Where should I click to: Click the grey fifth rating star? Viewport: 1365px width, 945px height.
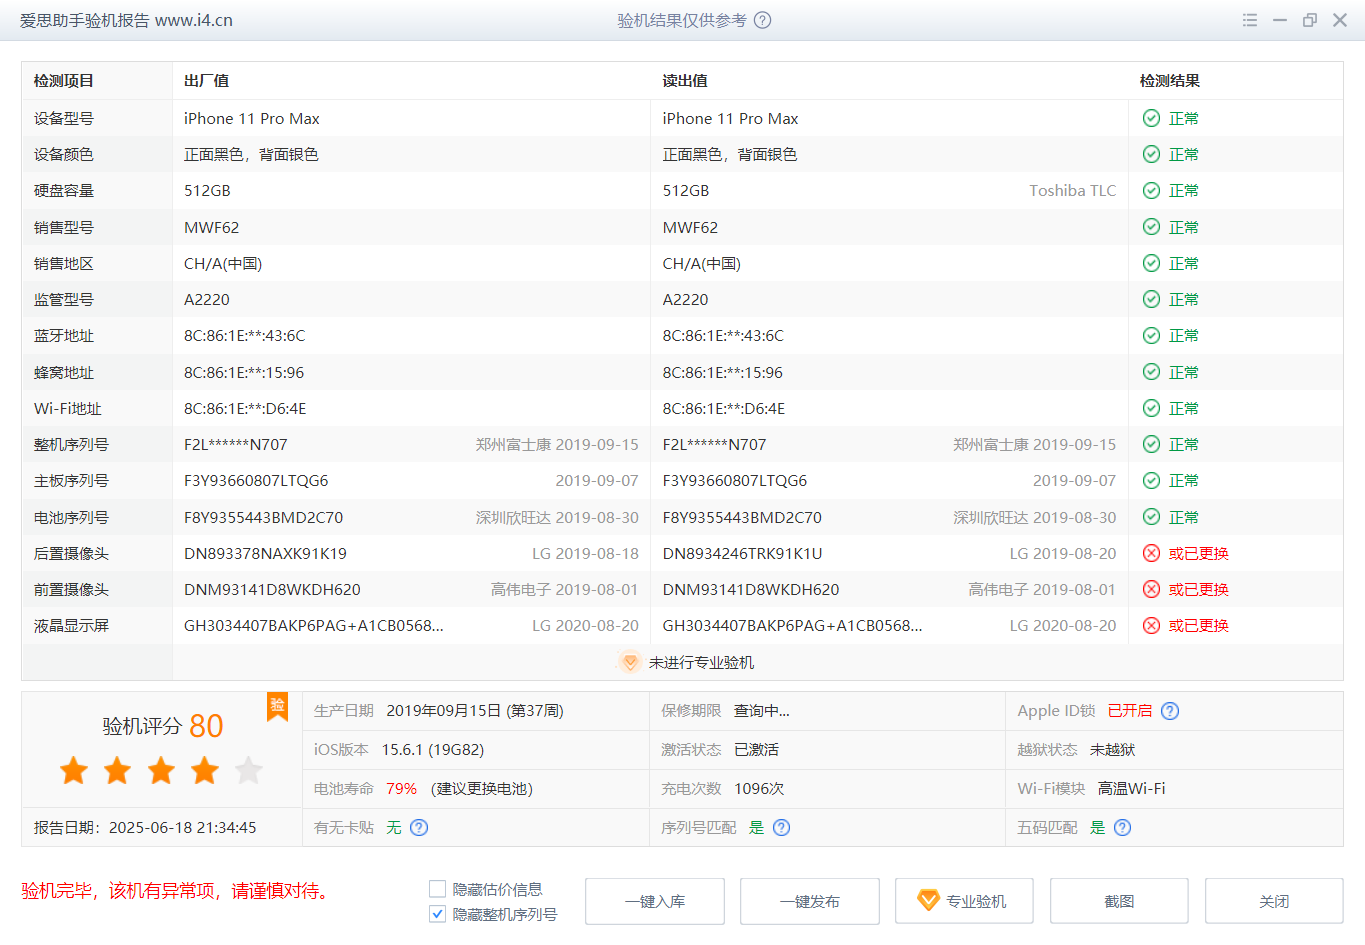(248, 770)
